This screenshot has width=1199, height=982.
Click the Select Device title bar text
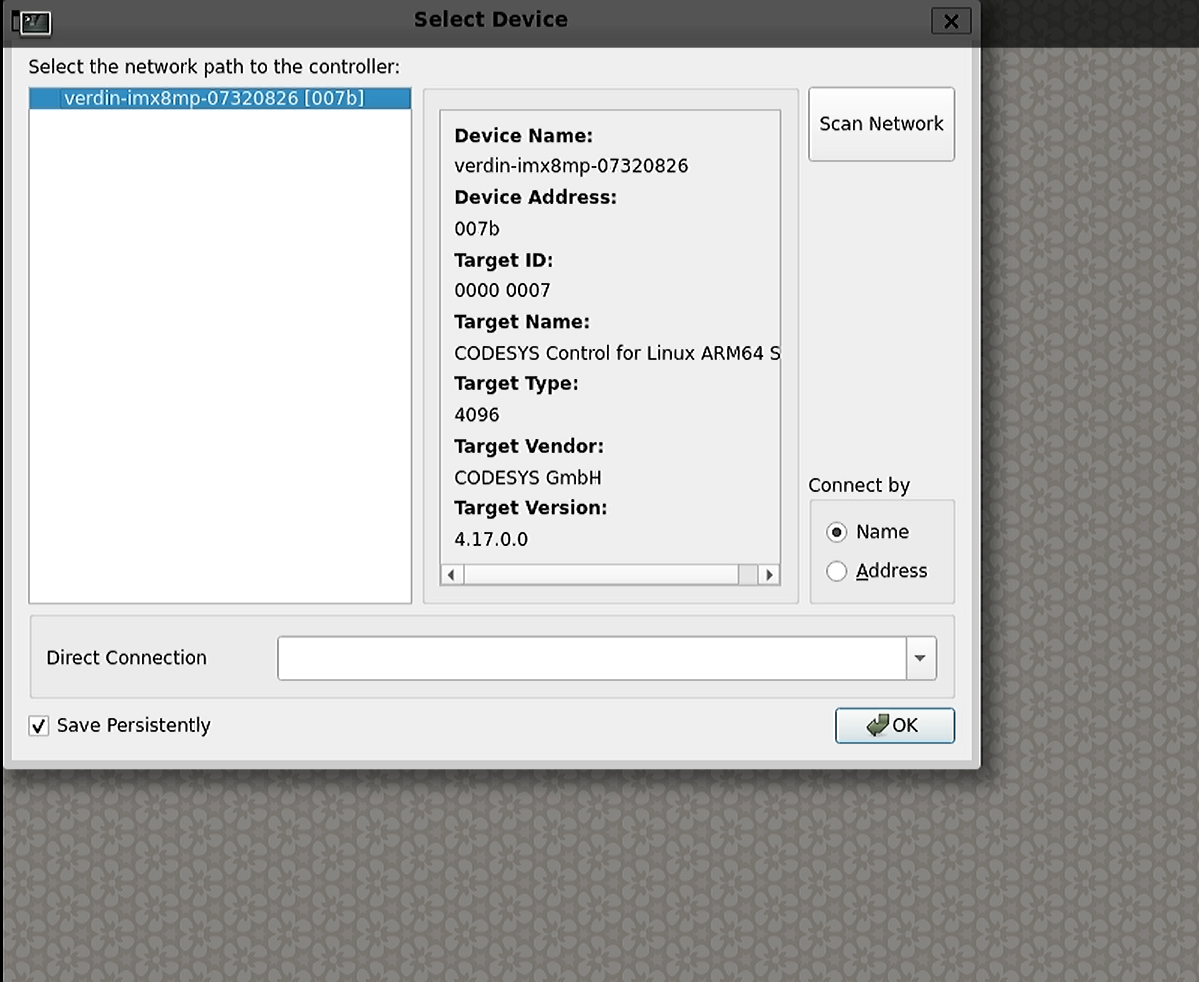[490, 20]
